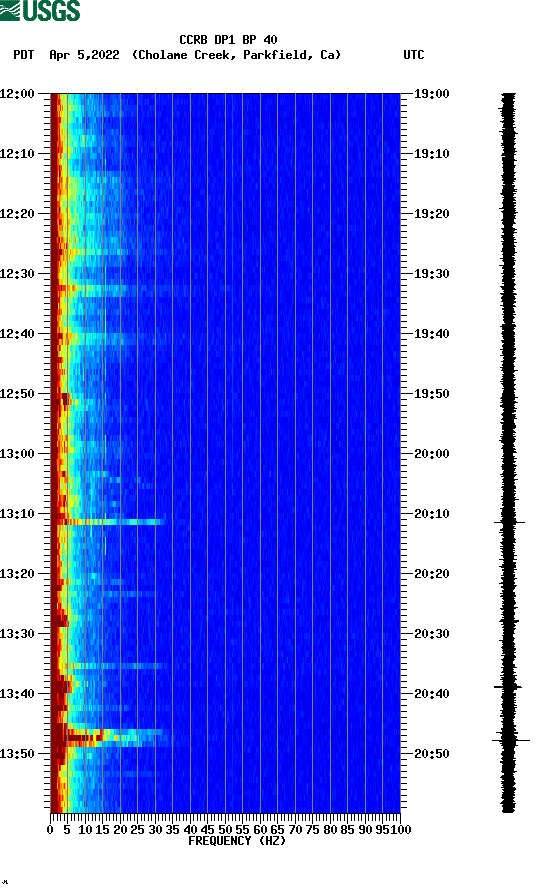552x893 pixels.
Task: Click the 20 Hz frequency tick label
Action: pos(120,830)
